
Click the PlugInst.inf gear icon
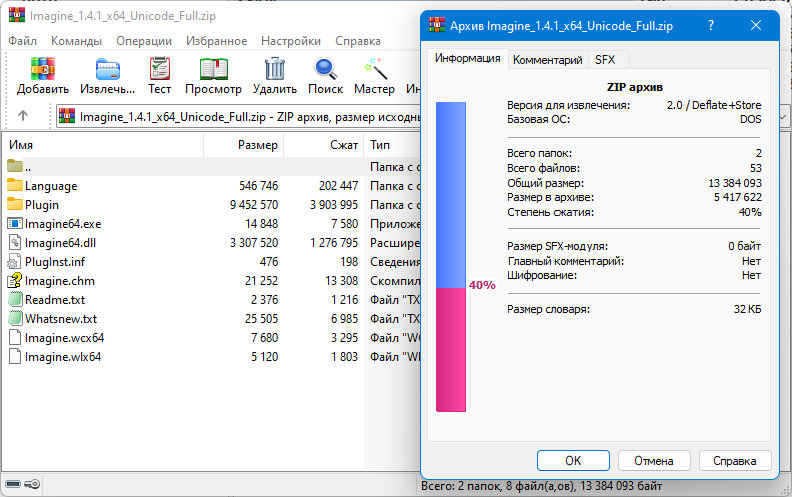point(14,262)
